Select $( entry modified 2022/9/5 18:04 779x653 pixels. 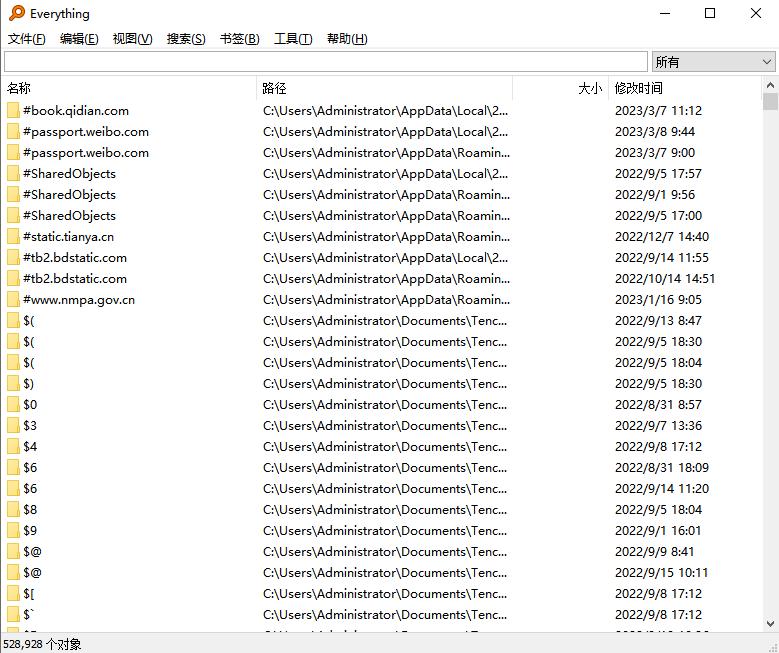(x=29, y=363)
